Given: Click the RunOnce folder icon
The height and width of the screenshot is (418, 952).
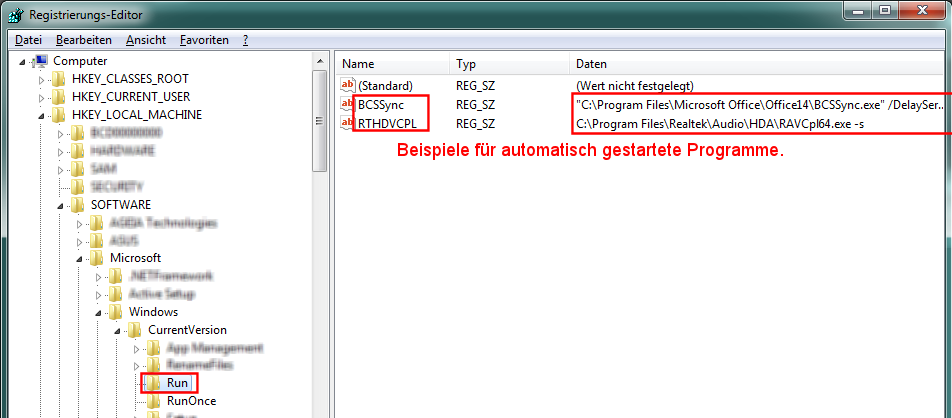Looking at the screenshot, I should tap(154, 401).
